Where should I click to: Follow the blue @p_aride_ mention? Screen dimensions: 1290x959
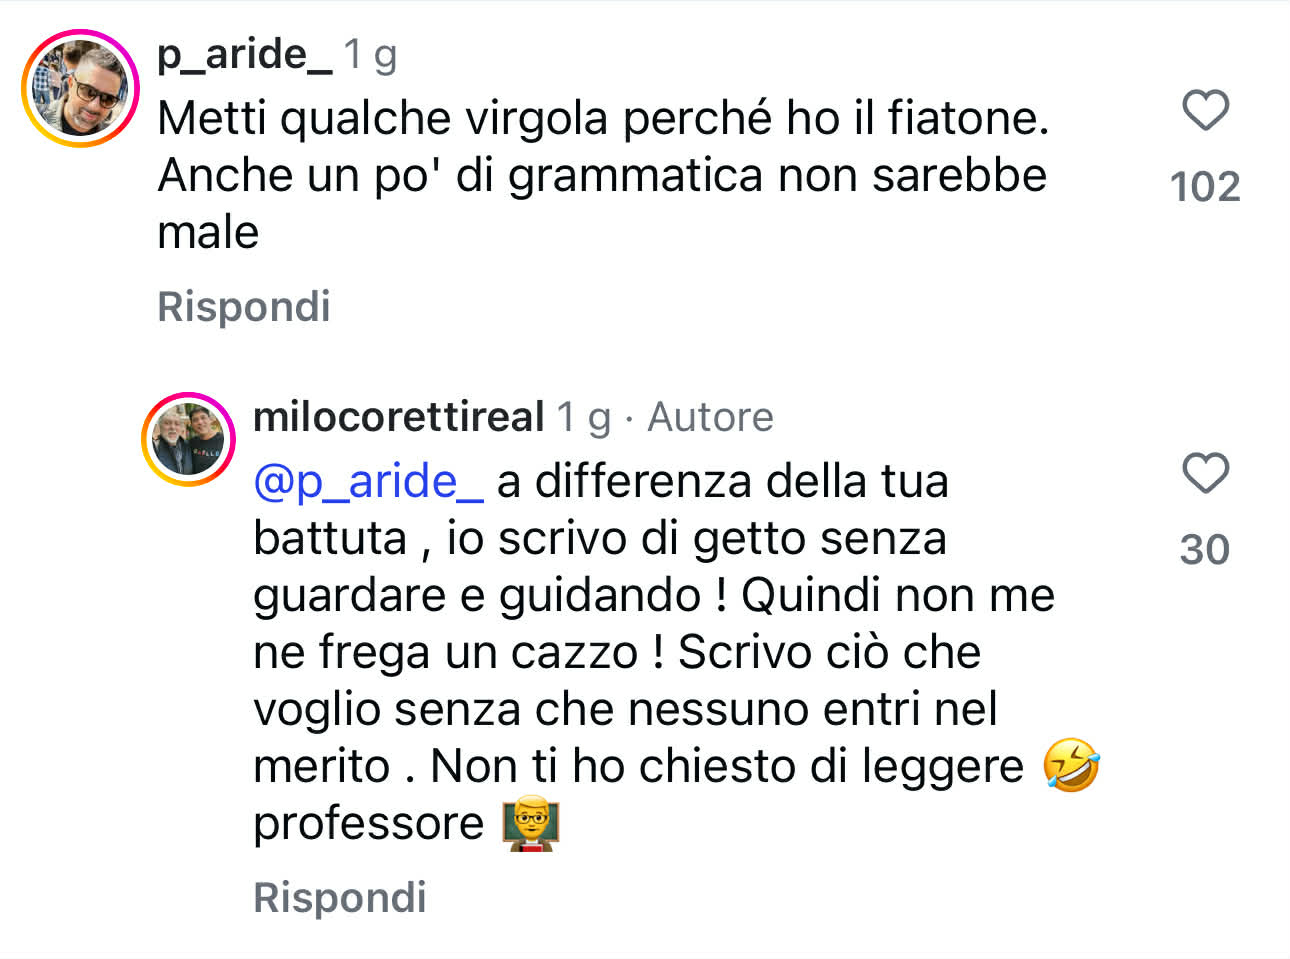click(x=368, y=481)
